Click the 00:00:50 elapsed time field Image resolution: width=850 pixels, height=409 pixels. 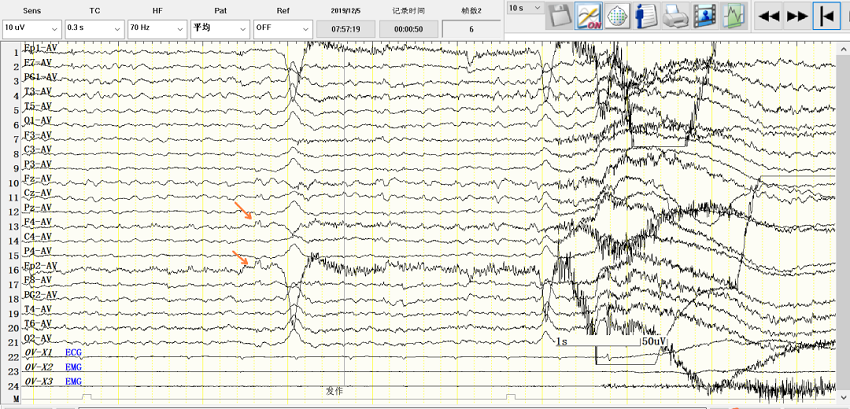point(407,29)
